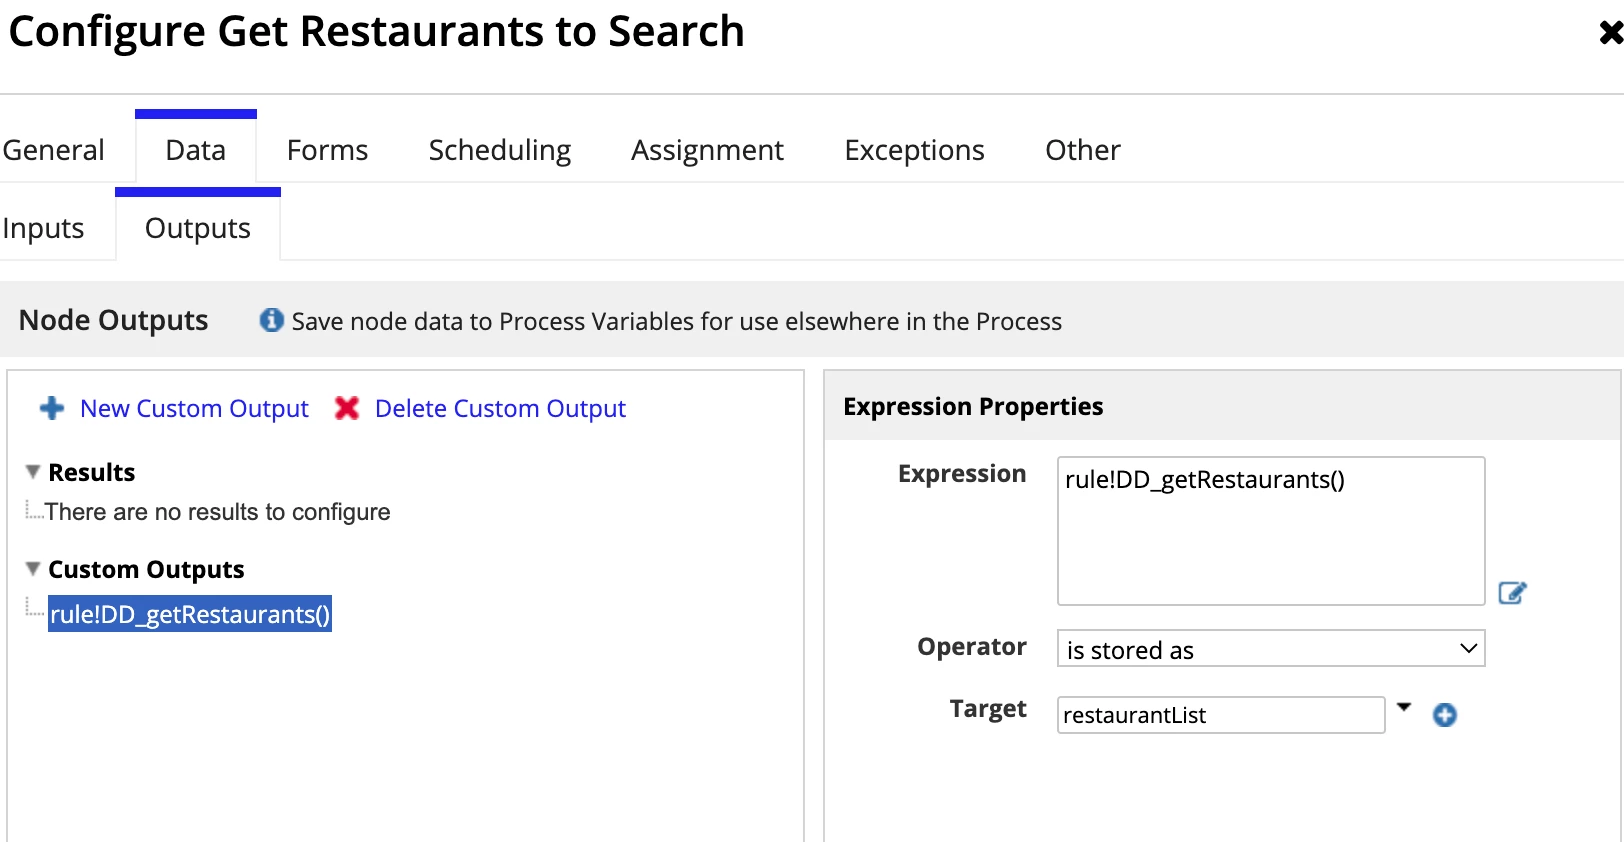Screen dimensions: 1624x842
Task: Click into the Target restaurantList field
Action: pyautogui.click(x=1221, y=715)
